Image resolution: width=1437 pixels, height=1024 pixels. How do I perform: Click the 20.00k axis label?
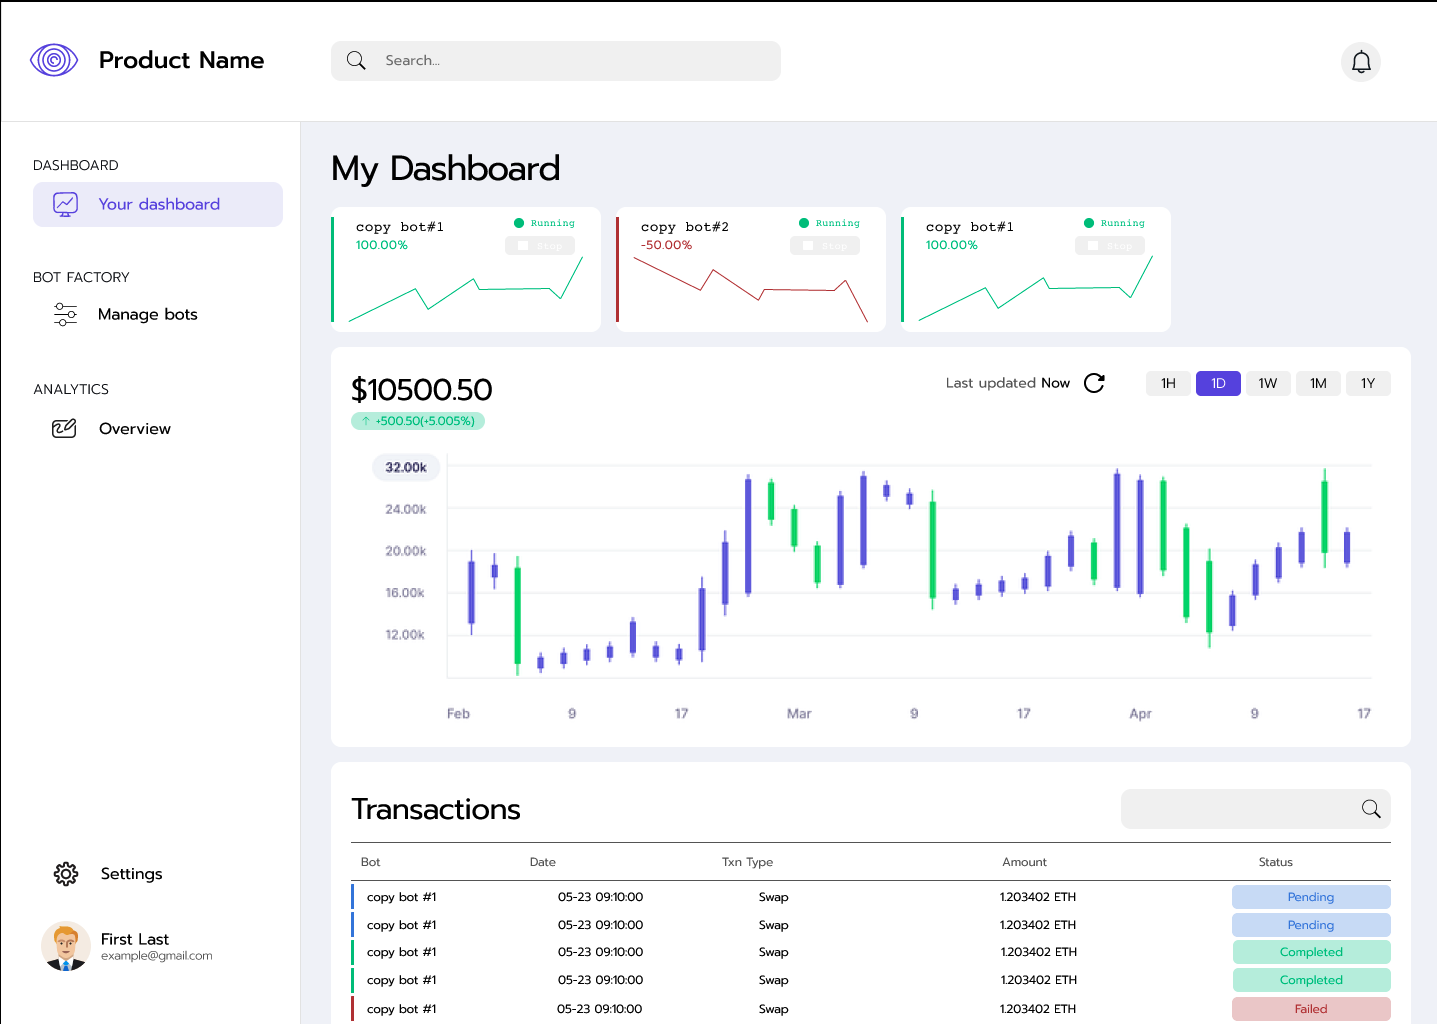coord(406,551)
